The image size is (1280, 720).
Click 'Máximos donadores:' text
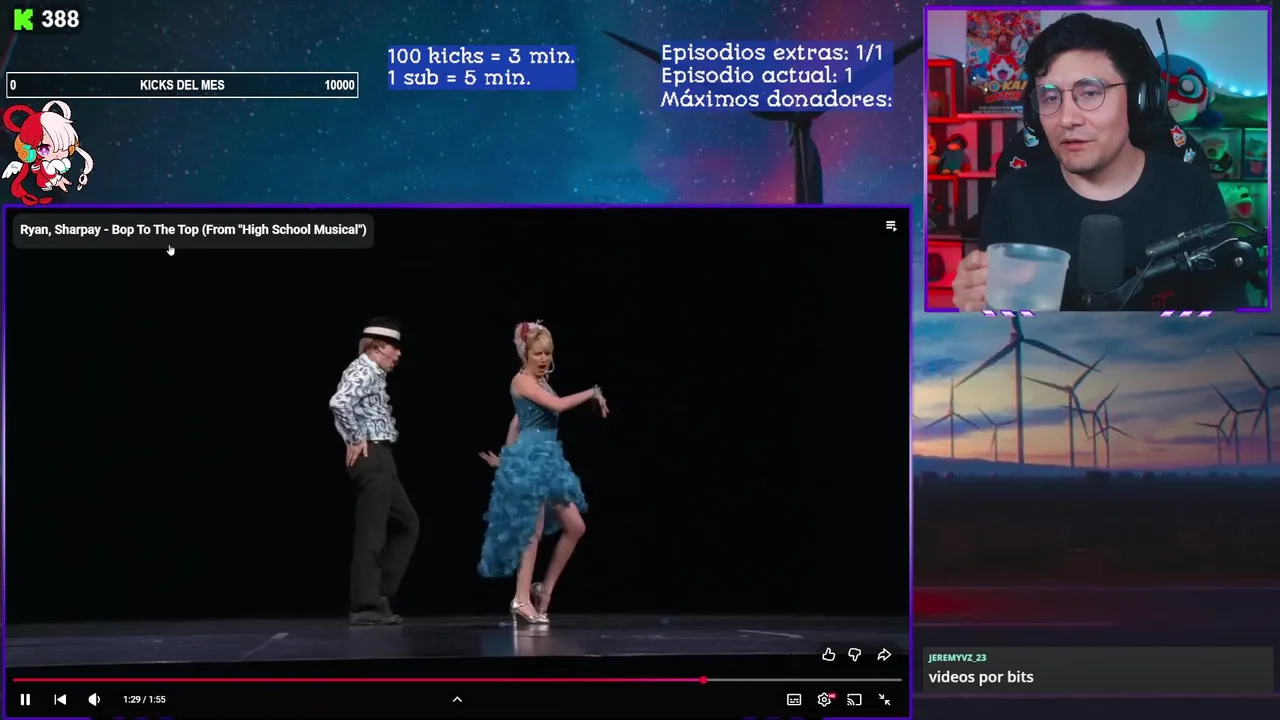776,99
